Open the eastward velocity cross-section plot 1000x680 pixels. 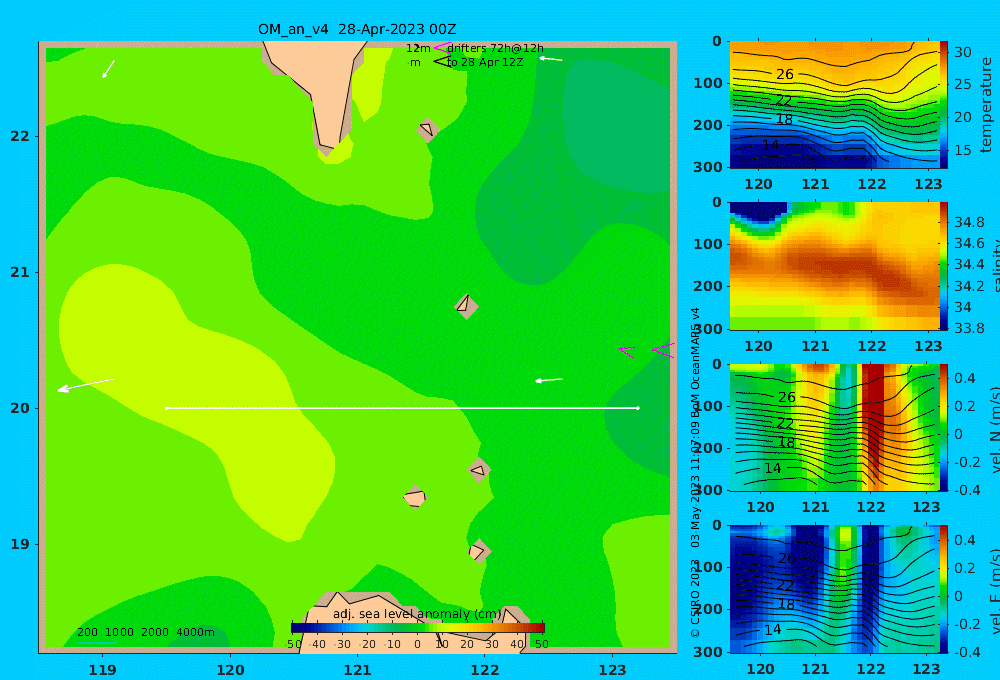coord(834,589)
